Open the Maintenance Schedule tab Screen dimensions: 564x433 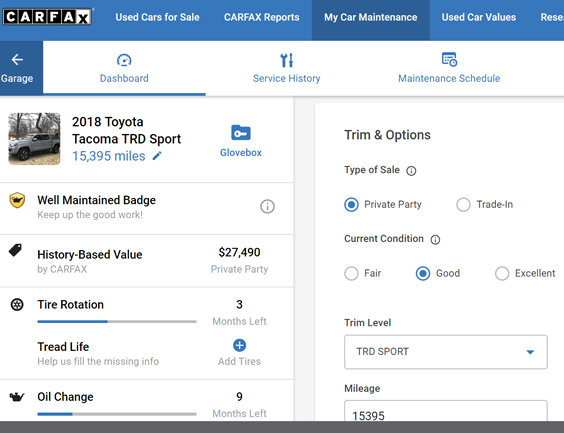coord(449,68)
